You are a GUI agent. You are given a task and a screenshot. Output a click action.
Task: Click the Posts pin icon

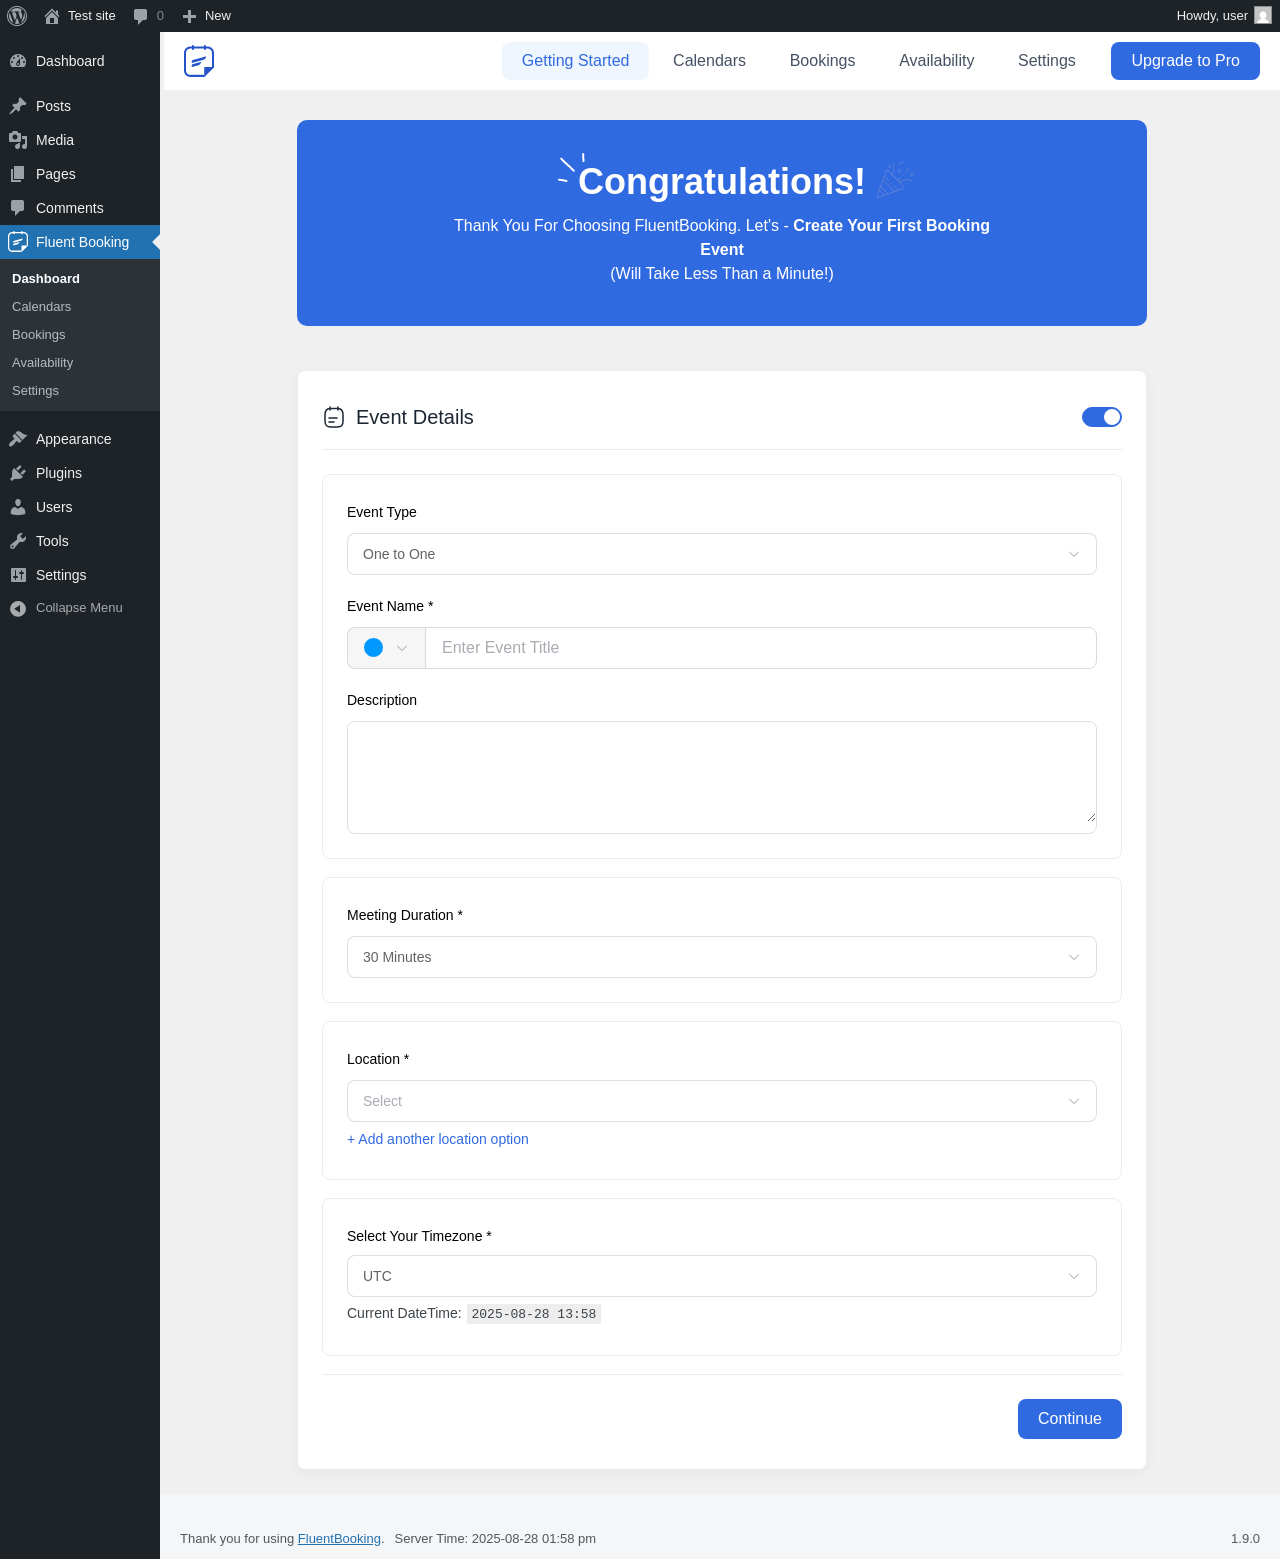click(x=18, y=106)
